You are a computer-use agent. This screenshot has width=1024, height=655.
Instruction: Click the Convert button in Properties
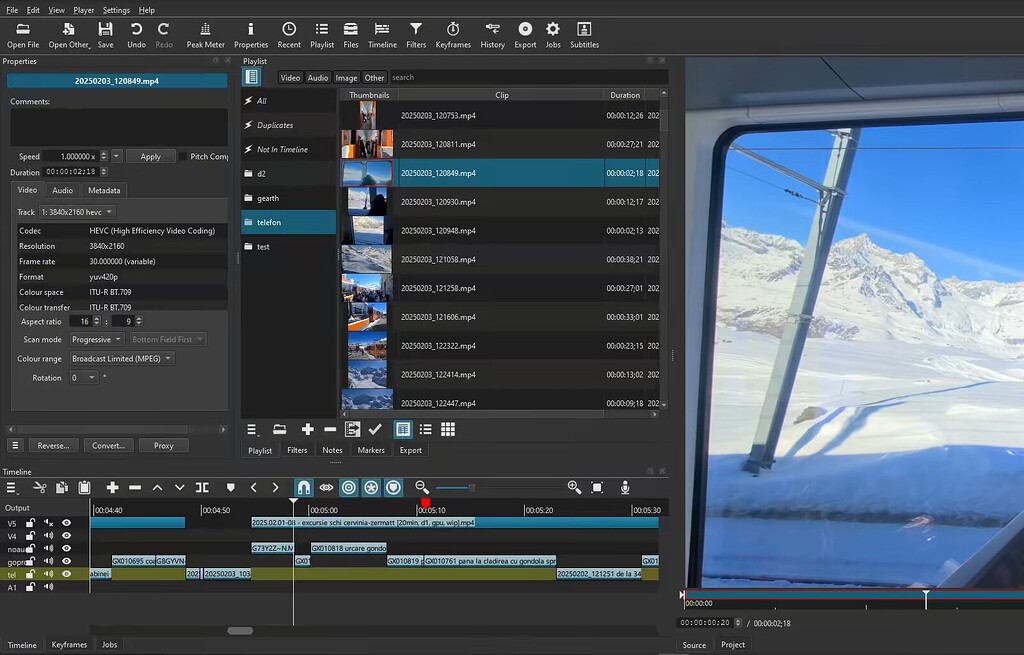109,445
